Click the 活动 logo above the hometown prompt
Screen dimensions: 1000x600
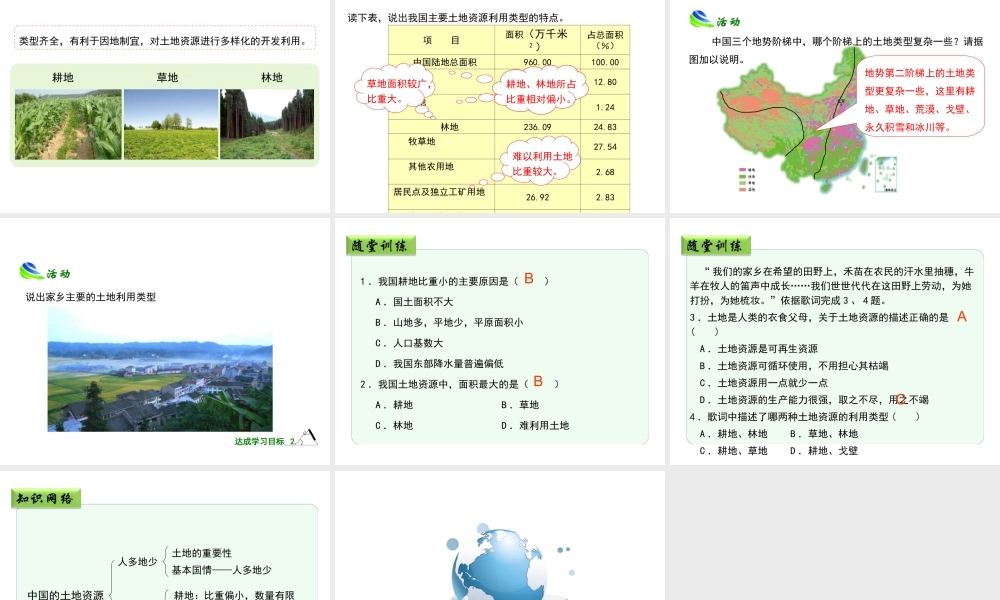(45, 272)
